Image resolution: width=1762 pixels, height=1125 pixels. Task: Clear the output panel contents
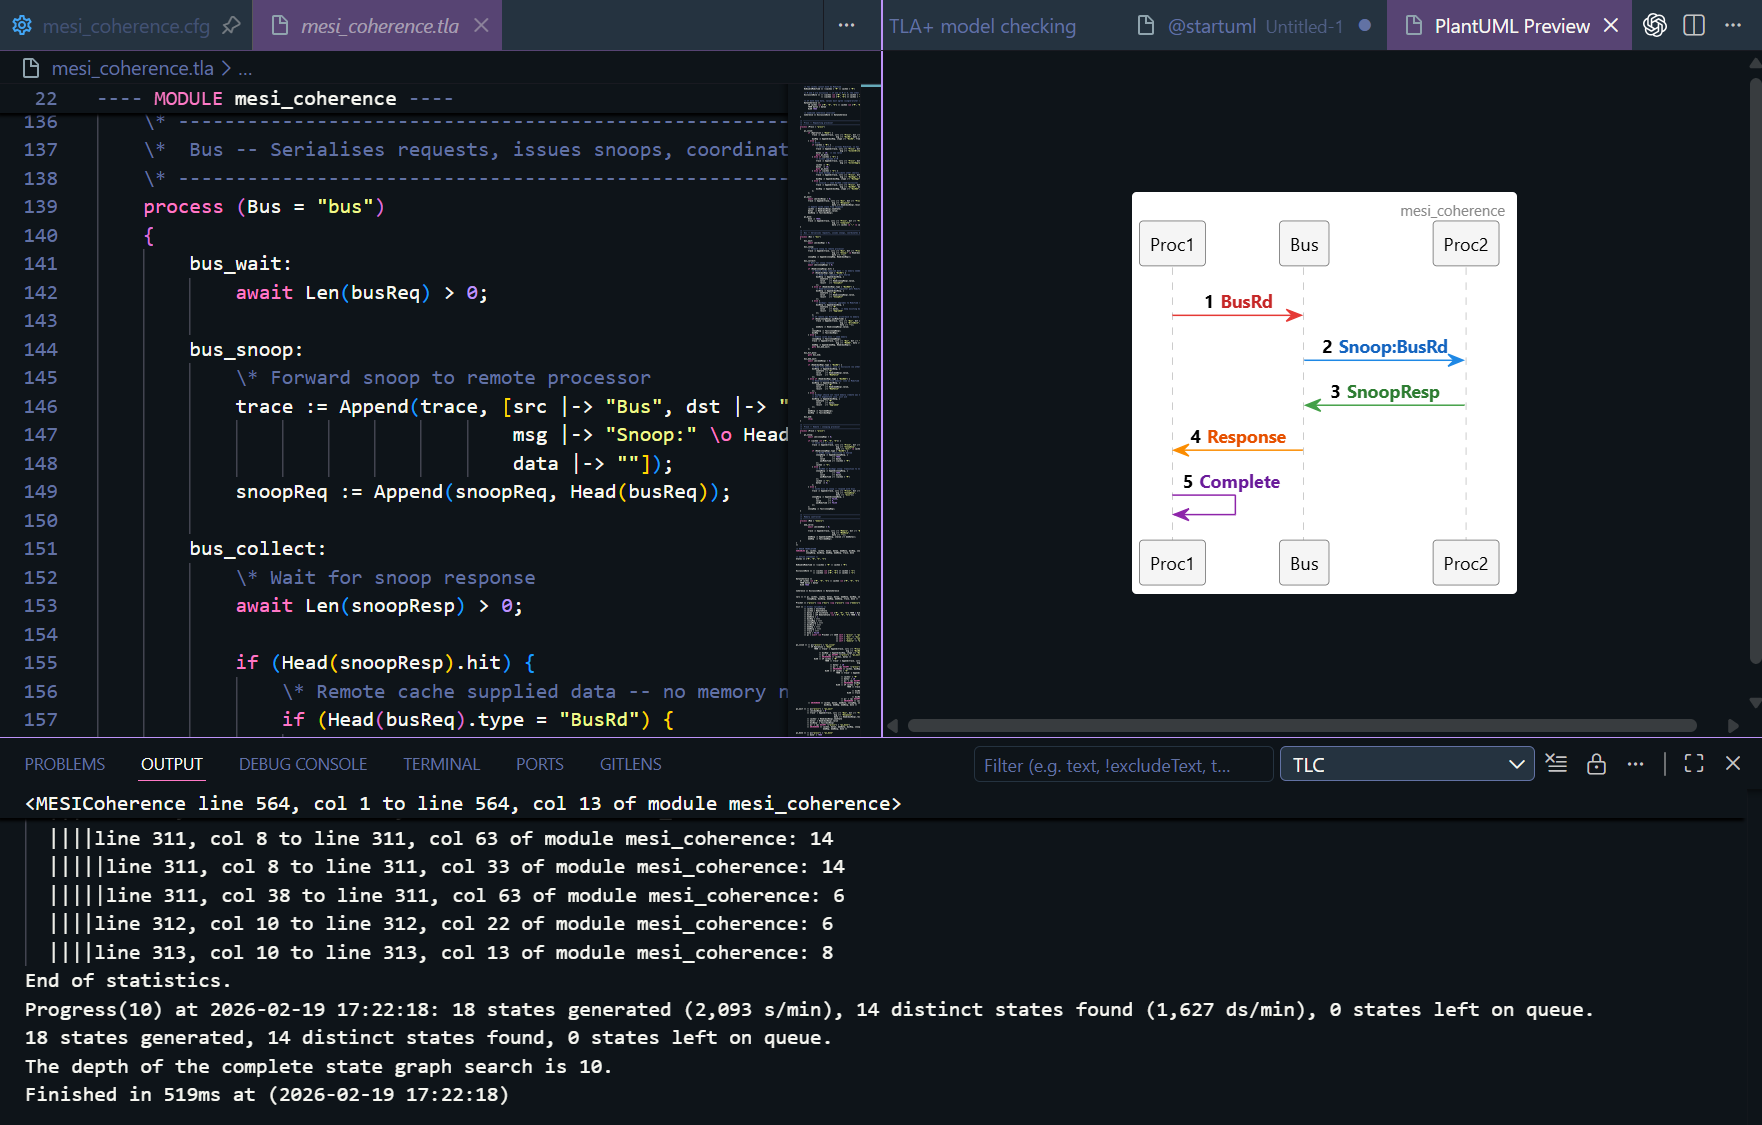(x=1556, y=764)
